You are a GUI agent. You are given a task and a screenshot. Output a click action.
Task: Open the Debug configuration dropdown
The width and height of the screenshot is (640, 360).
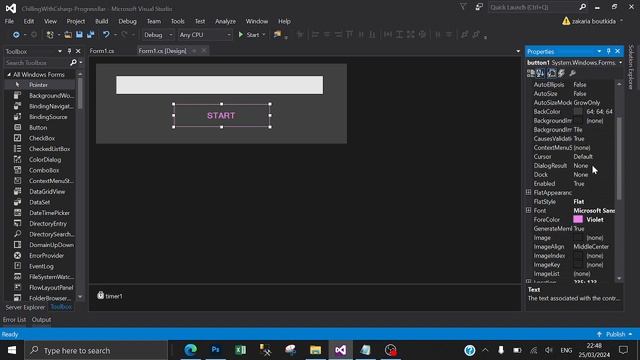tap(158, 35)
